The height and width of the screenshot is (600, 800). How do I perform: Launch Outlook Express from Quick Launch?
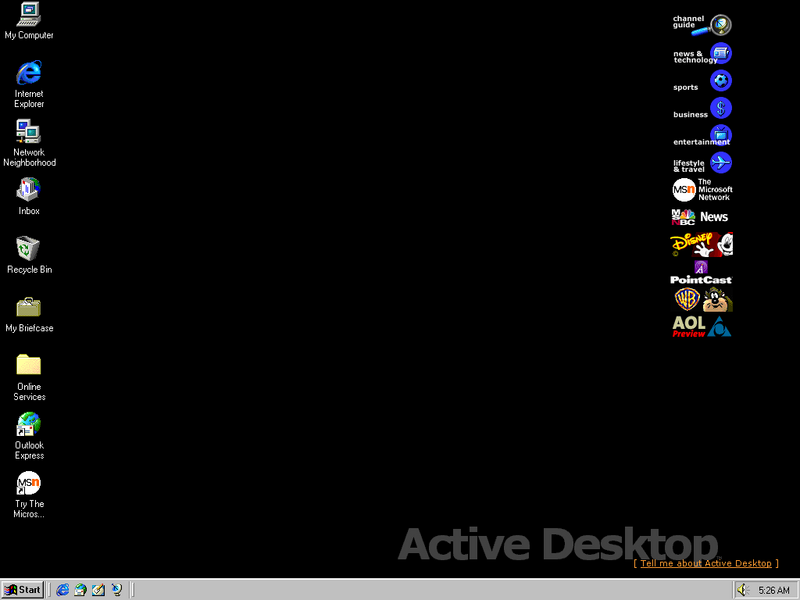pyautogui.click(x=81, y=590)
